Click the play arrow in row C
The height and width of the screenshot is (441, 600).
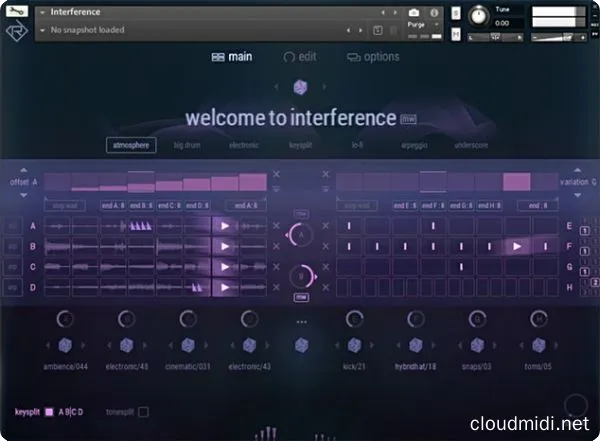225,267
